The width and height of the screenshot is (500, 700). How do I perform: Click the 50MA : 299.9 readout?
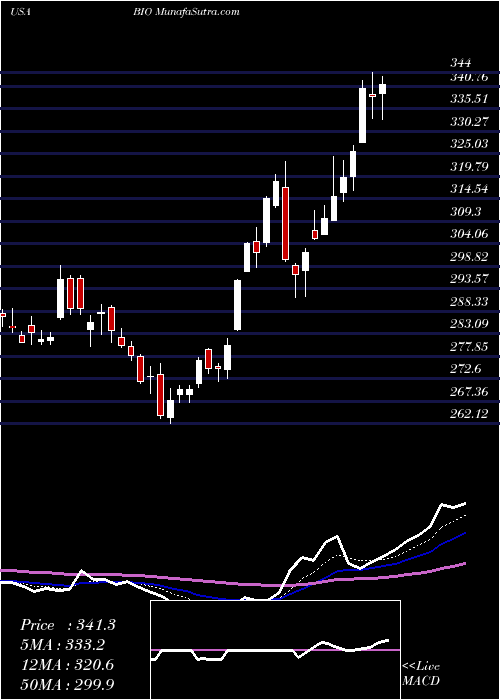click(67, 685)
